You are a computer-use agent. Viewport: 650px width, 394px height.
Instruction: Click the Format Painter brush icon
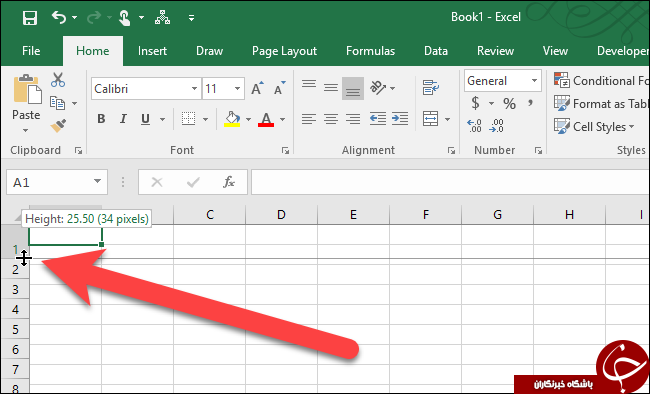[x=58, y=126]
